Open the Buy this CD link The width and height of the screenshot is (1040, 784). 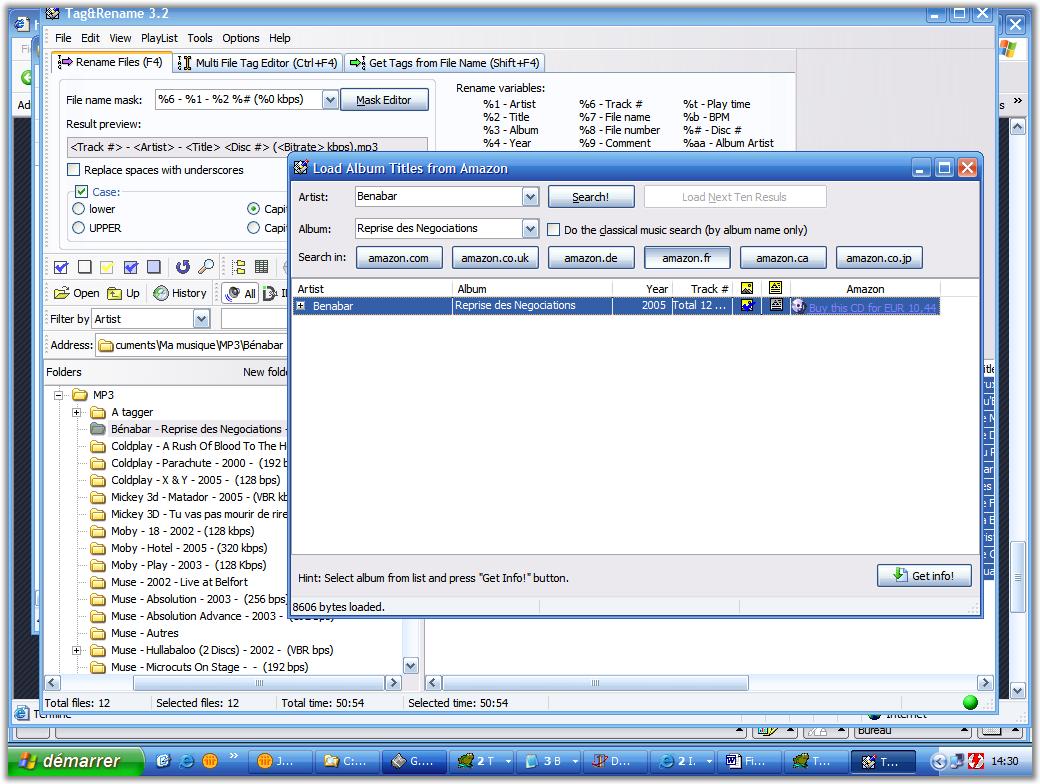tap(872, 307)
